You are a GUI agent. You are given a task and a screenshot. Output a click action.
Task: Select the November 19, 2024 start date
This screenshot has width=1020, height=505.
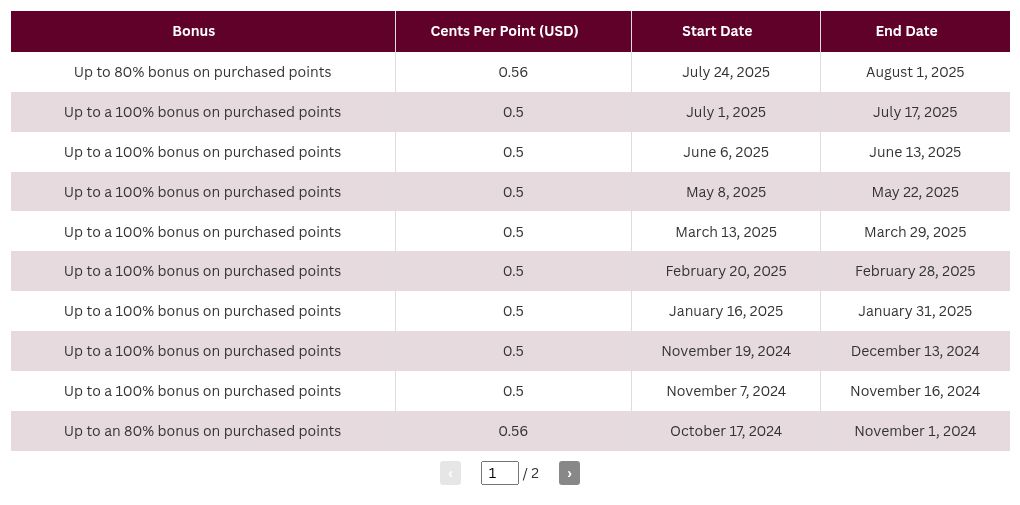coord(726,351)
